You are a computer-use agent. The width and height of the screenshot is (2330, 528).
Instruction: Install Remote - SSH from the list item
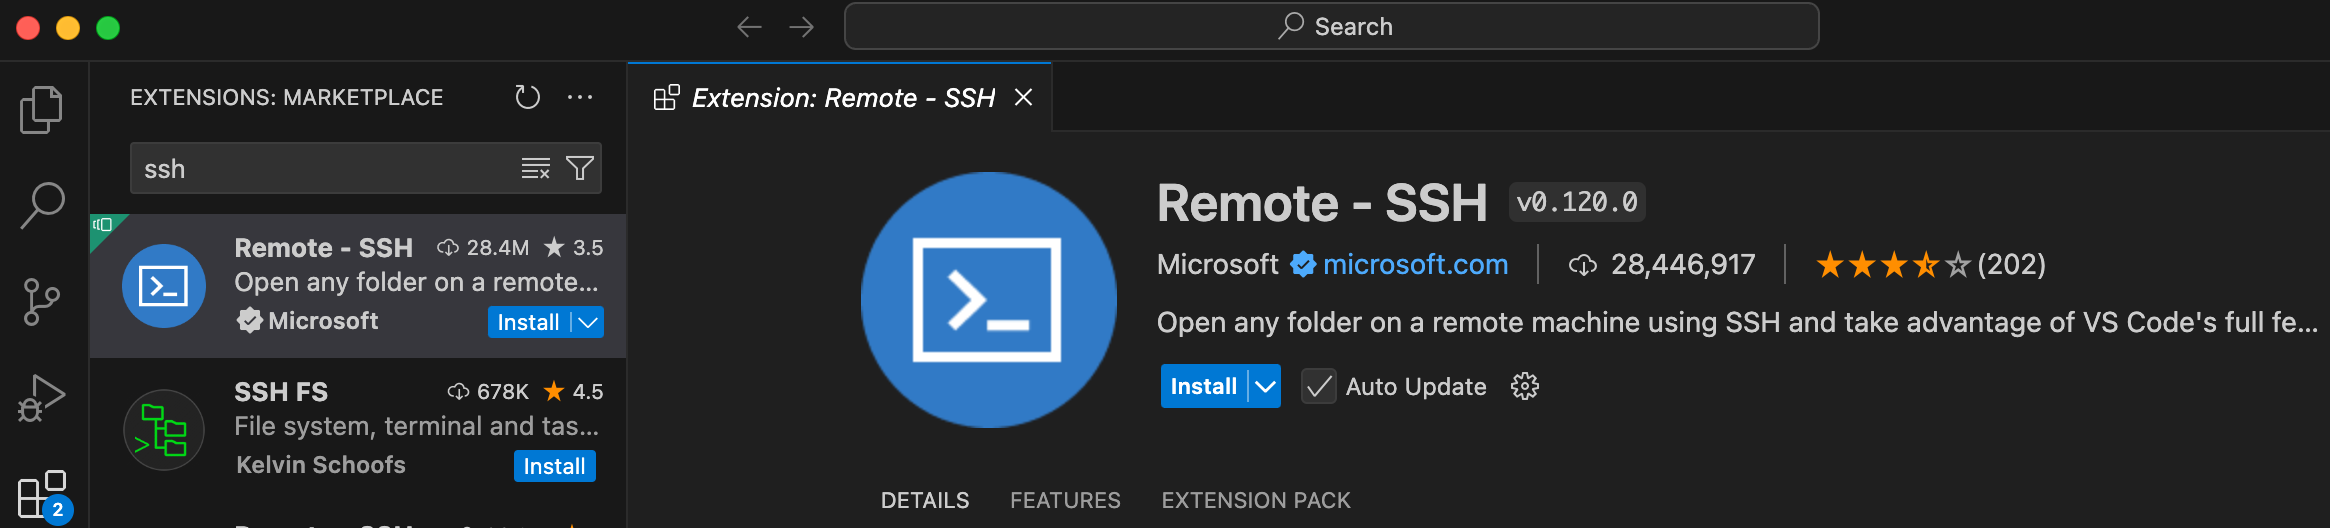[528, 322]
